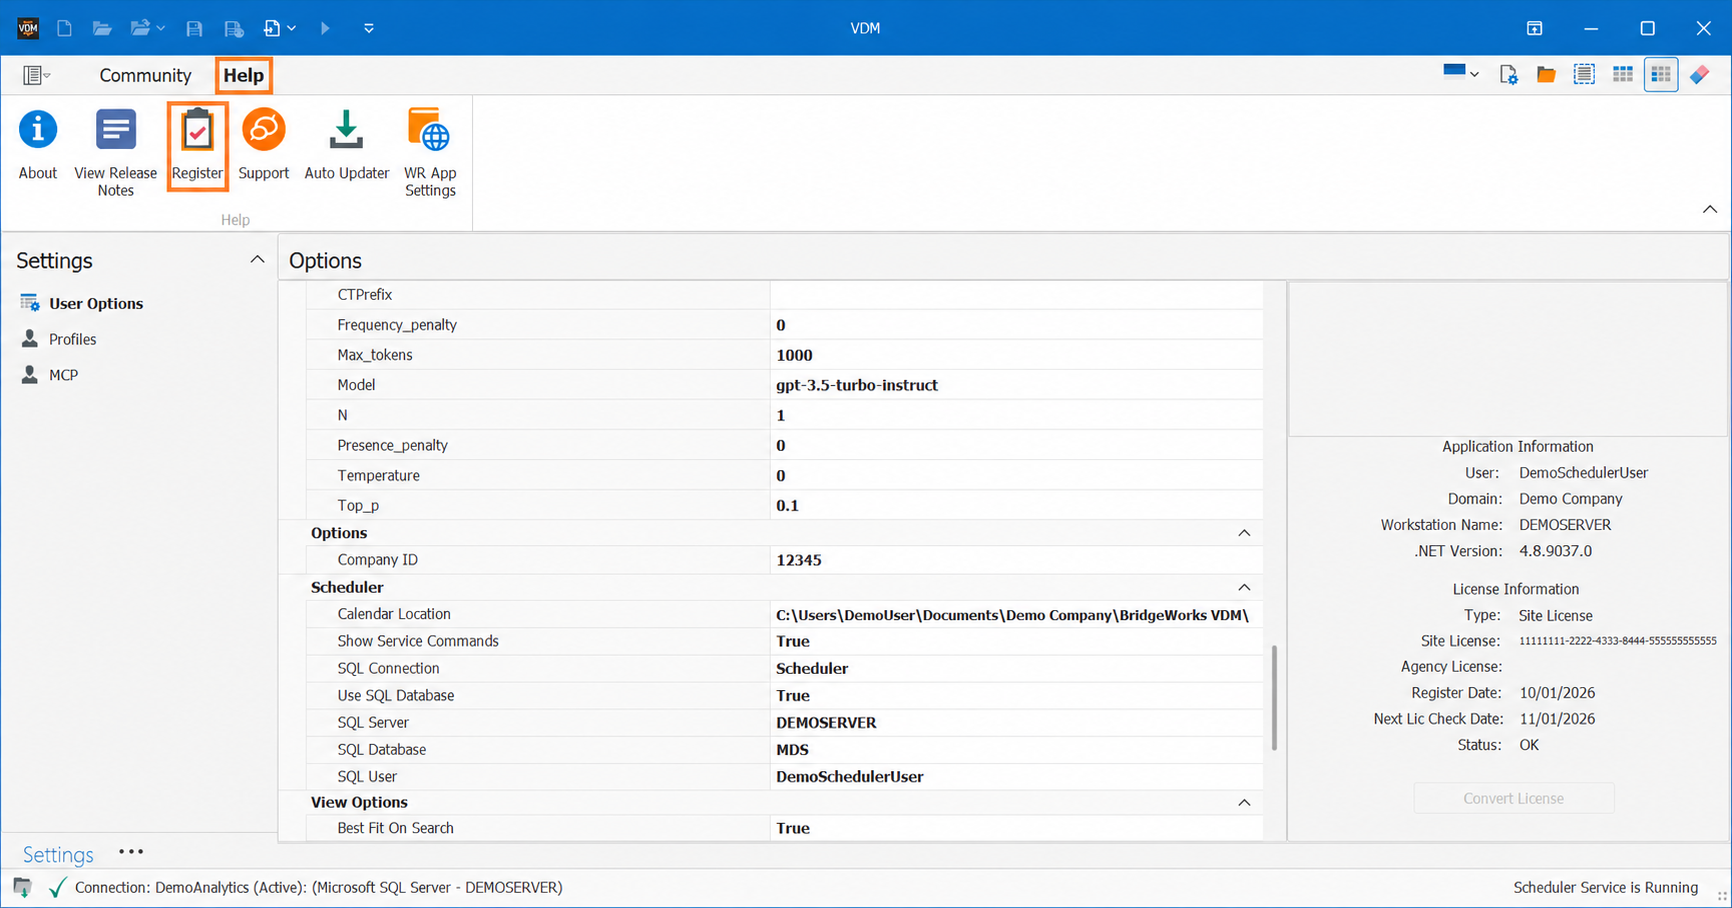
Task: Open the recent files dropdown arrow
Action: [x=159, y=28]
